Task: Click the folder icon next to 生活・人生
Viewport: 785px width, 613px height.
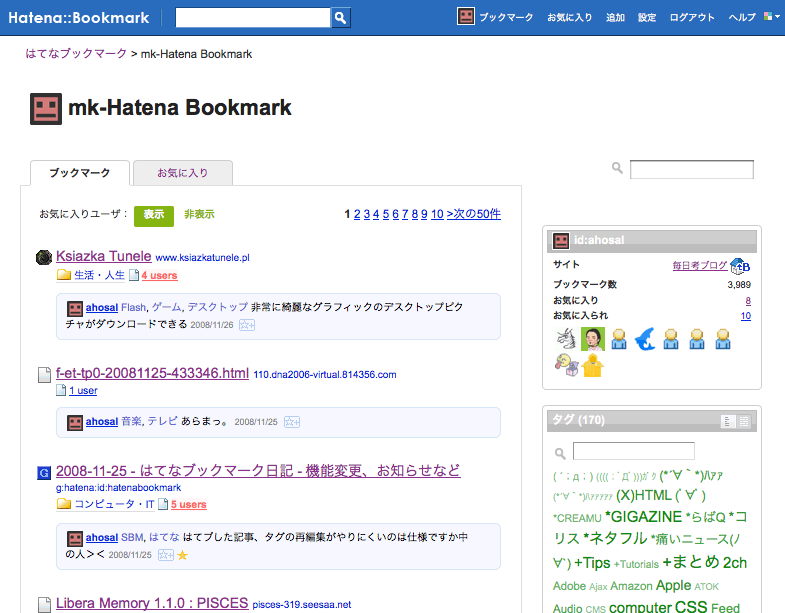Action: [64, 275]
